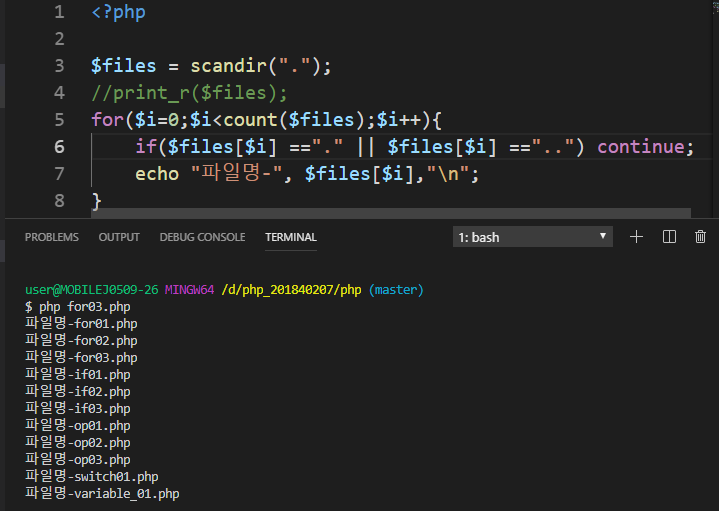This screenshot has height=511, width=719.
Task: Click the 'user@MOBILEJ0509-26' prompt text
Action: [x=92, y=290]
